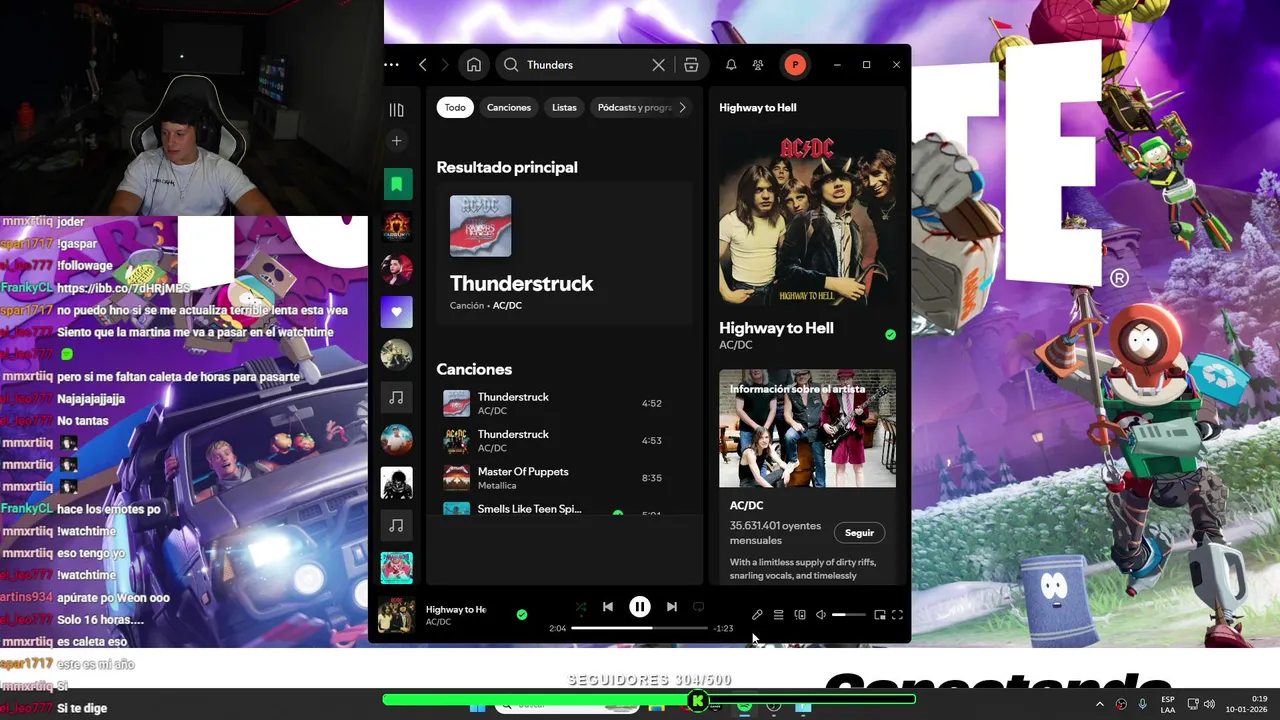Open ESP LAA language switcher
1280x720 pixels.
[1168, 705]
